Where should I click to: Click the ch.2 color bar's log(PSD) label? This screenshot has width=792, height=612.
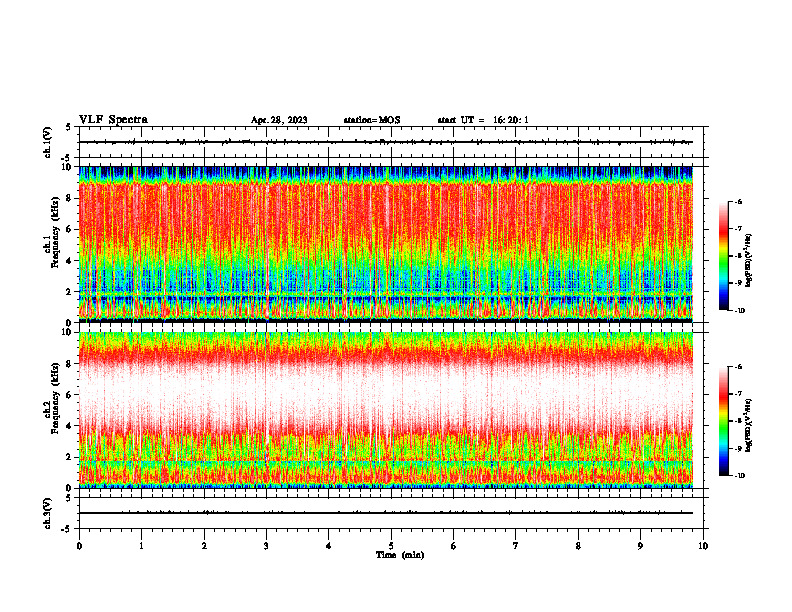[749, 425]
